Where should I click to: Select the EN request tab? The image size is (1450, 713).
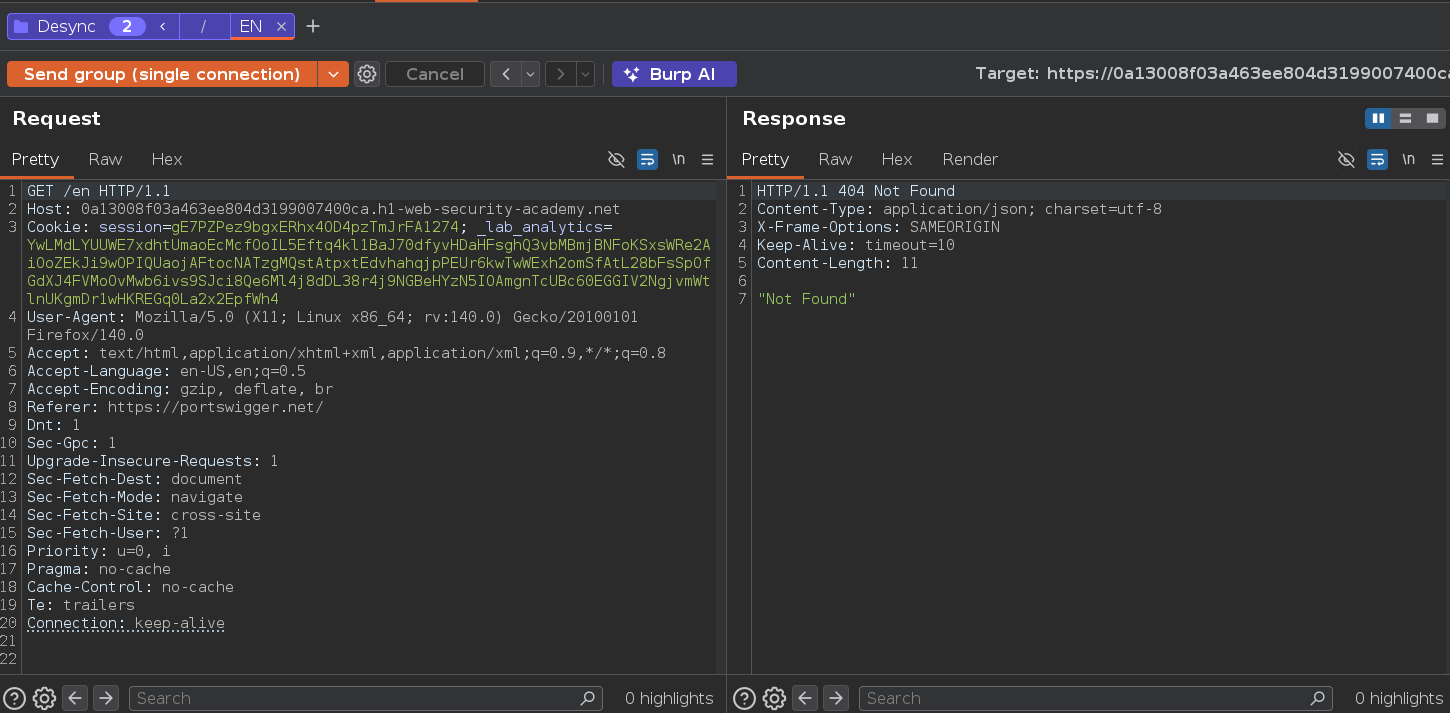[251, 27]
